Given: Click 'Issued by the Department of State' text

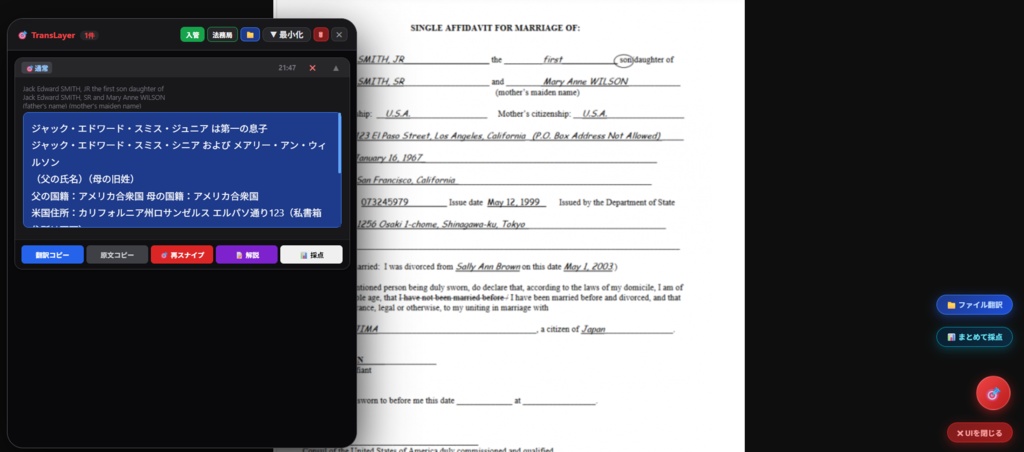Looking at the screenshot, I should point(616,202).
